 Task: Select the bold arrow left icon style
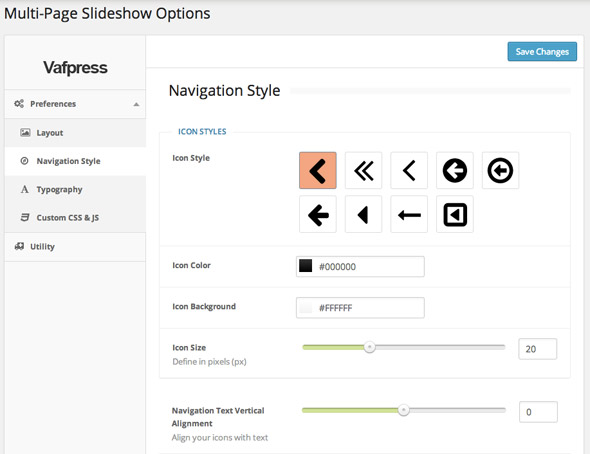click(x=318, y=214)
